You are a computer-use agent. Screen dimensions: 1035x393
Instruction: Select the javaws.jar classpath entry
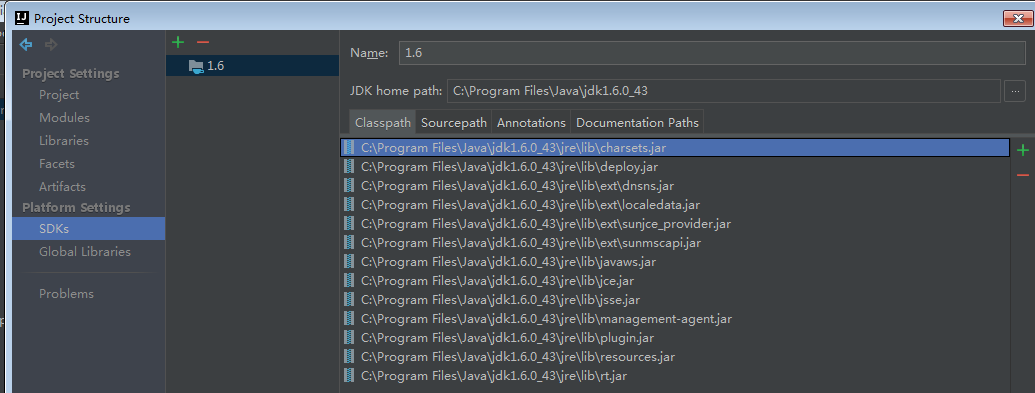point(675,262)
